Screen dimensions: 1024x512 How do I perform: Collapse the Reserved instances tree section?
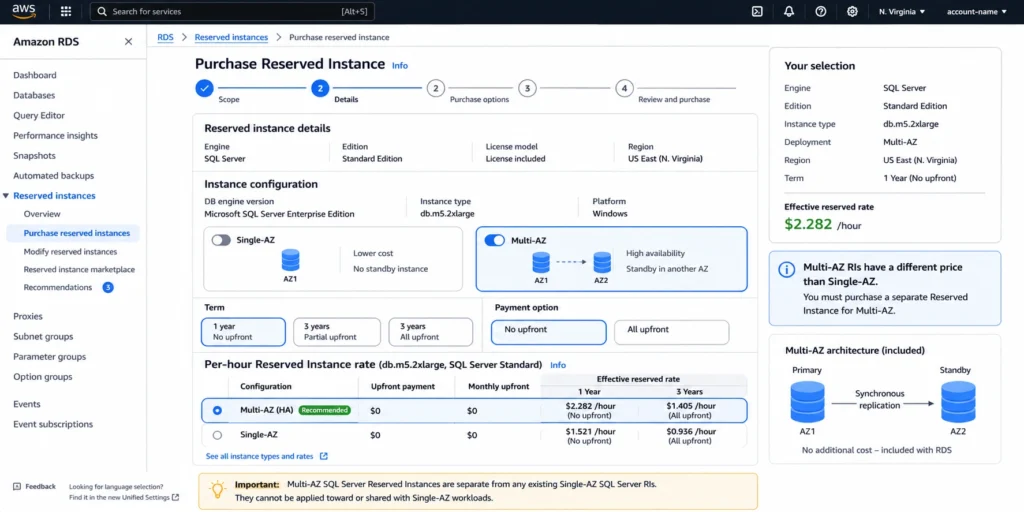coord(6,196)
